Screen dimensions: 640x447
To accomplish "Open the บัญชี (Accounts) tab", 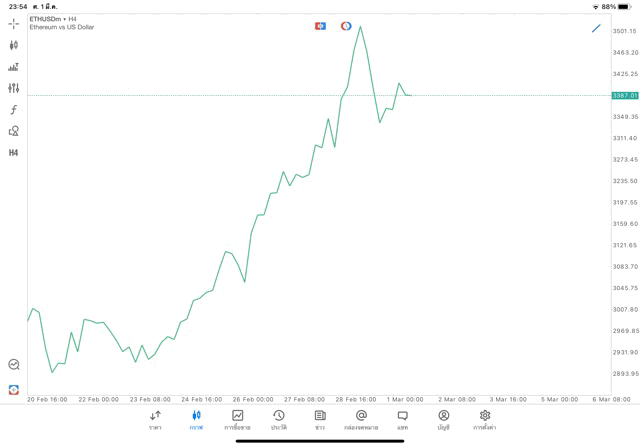I will pos(443,420).
